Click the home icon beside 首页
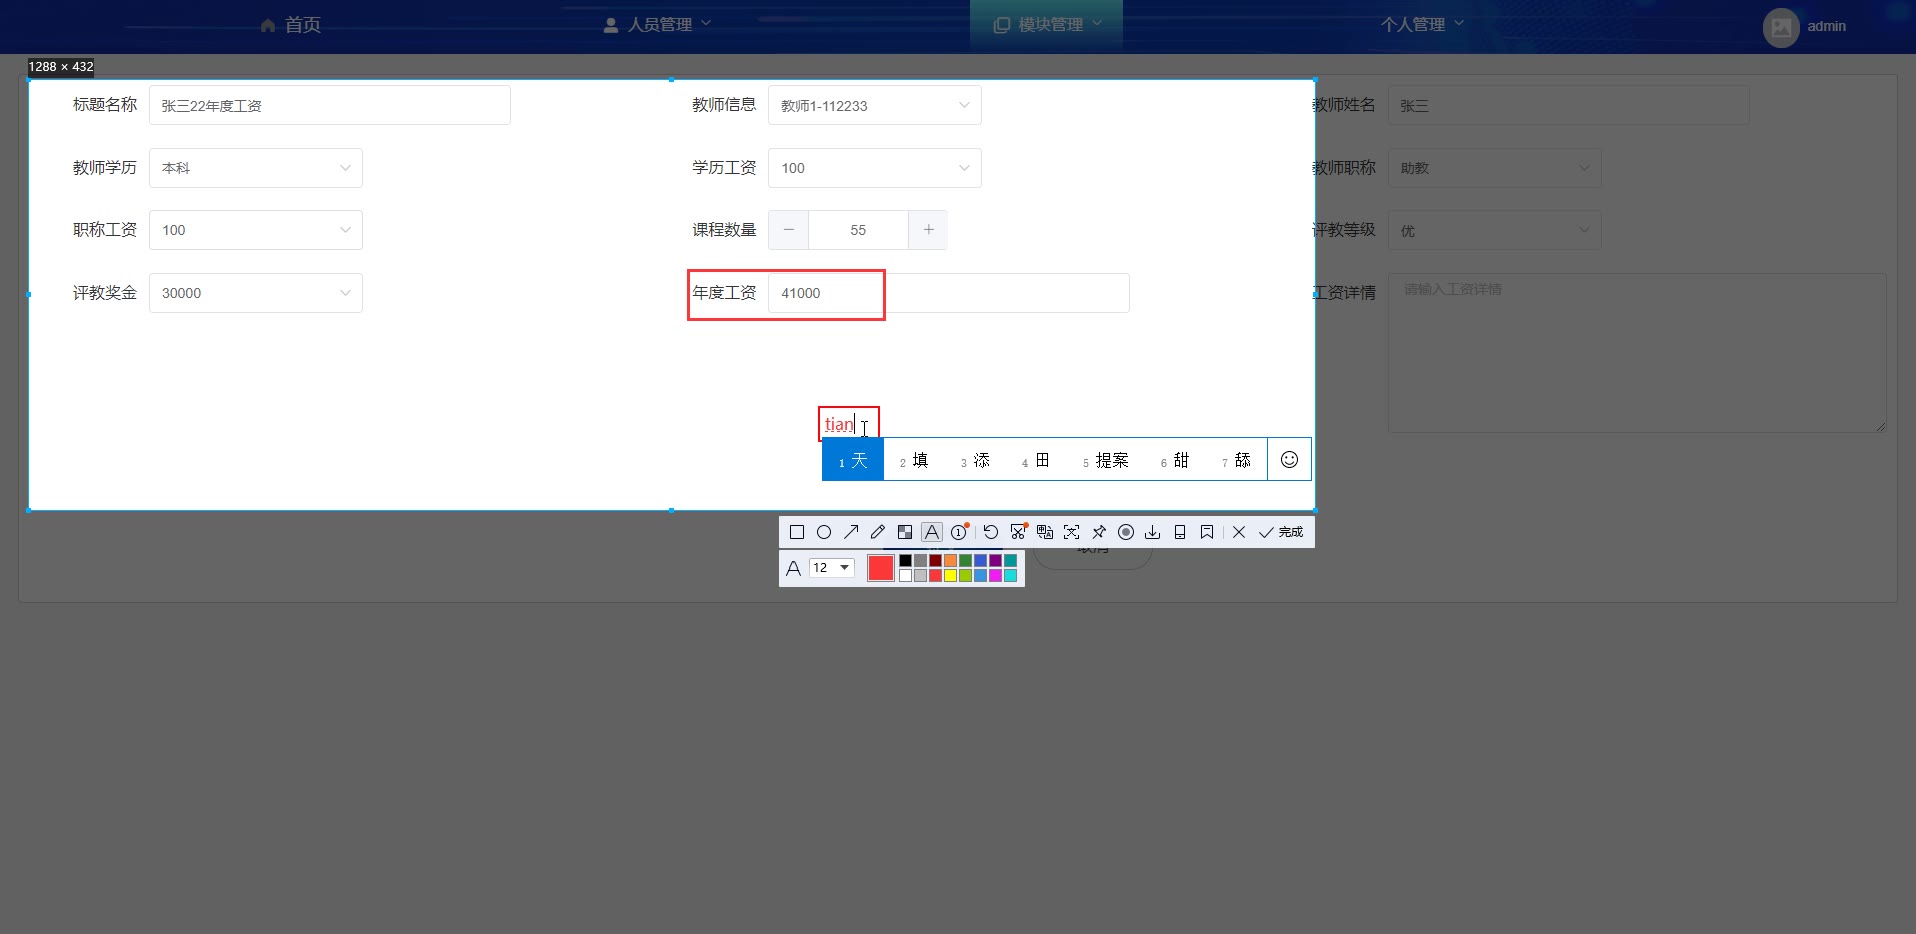The image size is (1916, 934). pos(268,25)
